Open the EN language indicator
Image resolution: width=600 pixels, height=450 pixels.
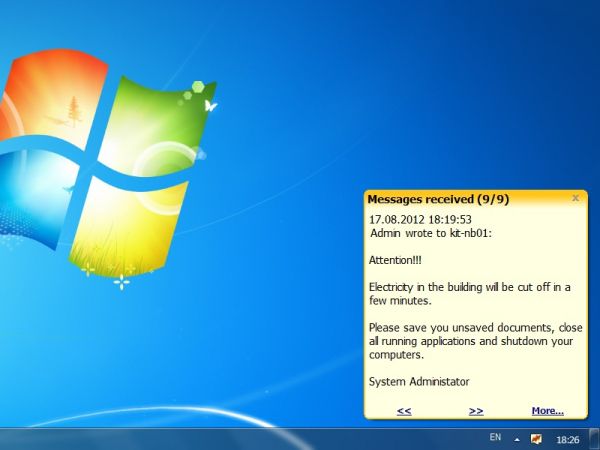pyautogui.click(x=495, y=437)
